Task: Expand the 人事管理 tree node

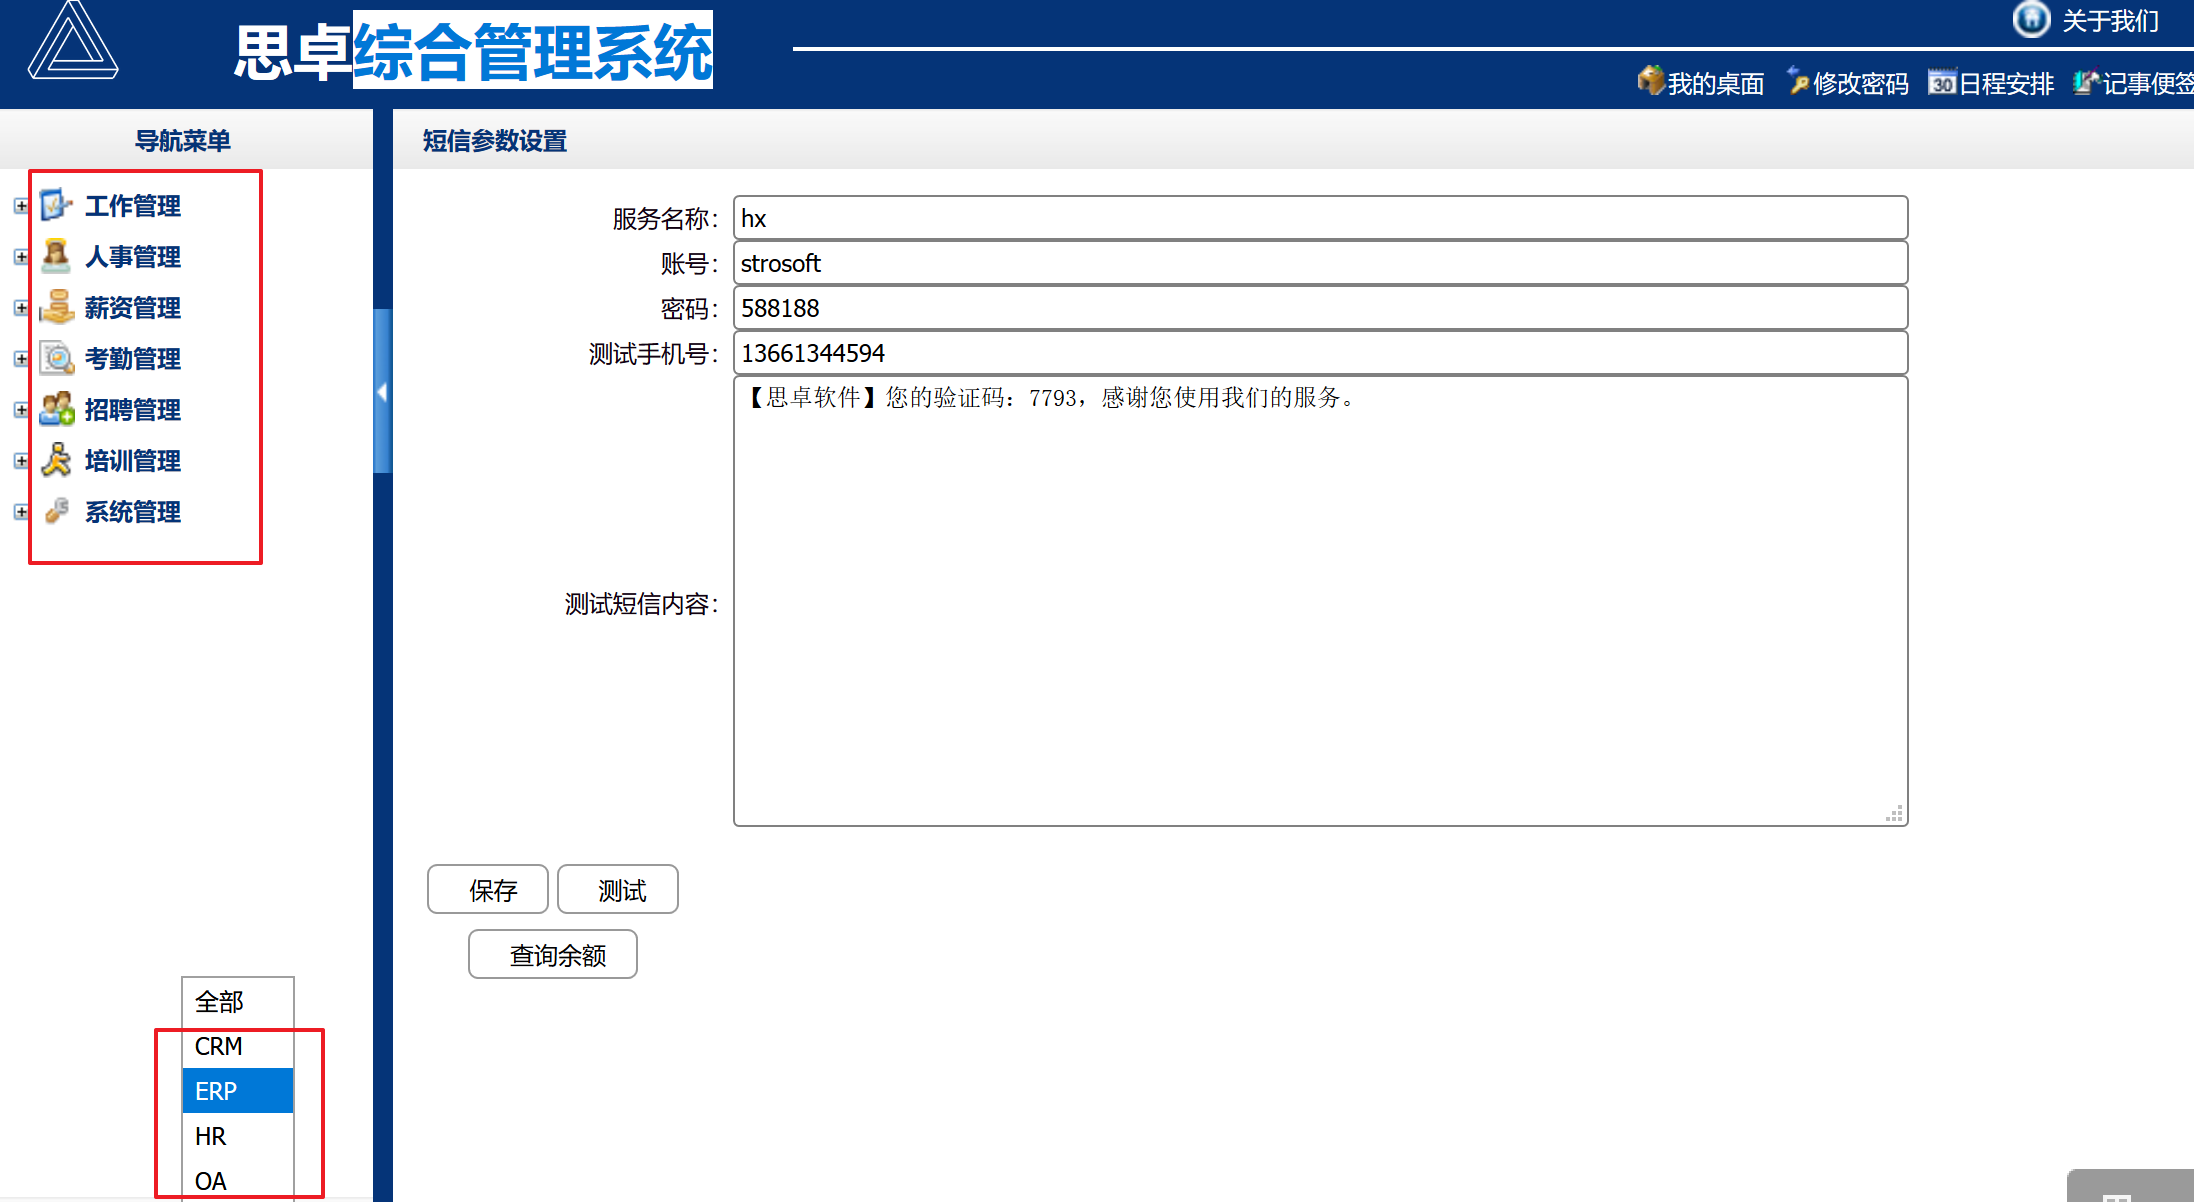Action: tap(21, 256)
